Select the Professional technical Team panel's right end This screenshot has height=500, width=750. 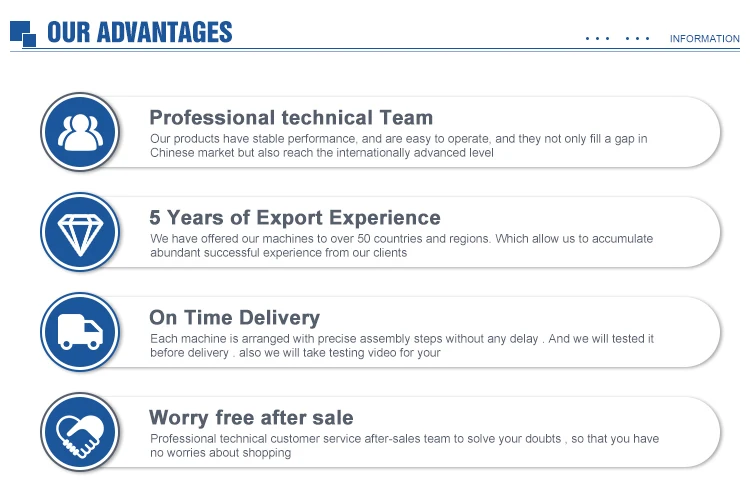703,132
